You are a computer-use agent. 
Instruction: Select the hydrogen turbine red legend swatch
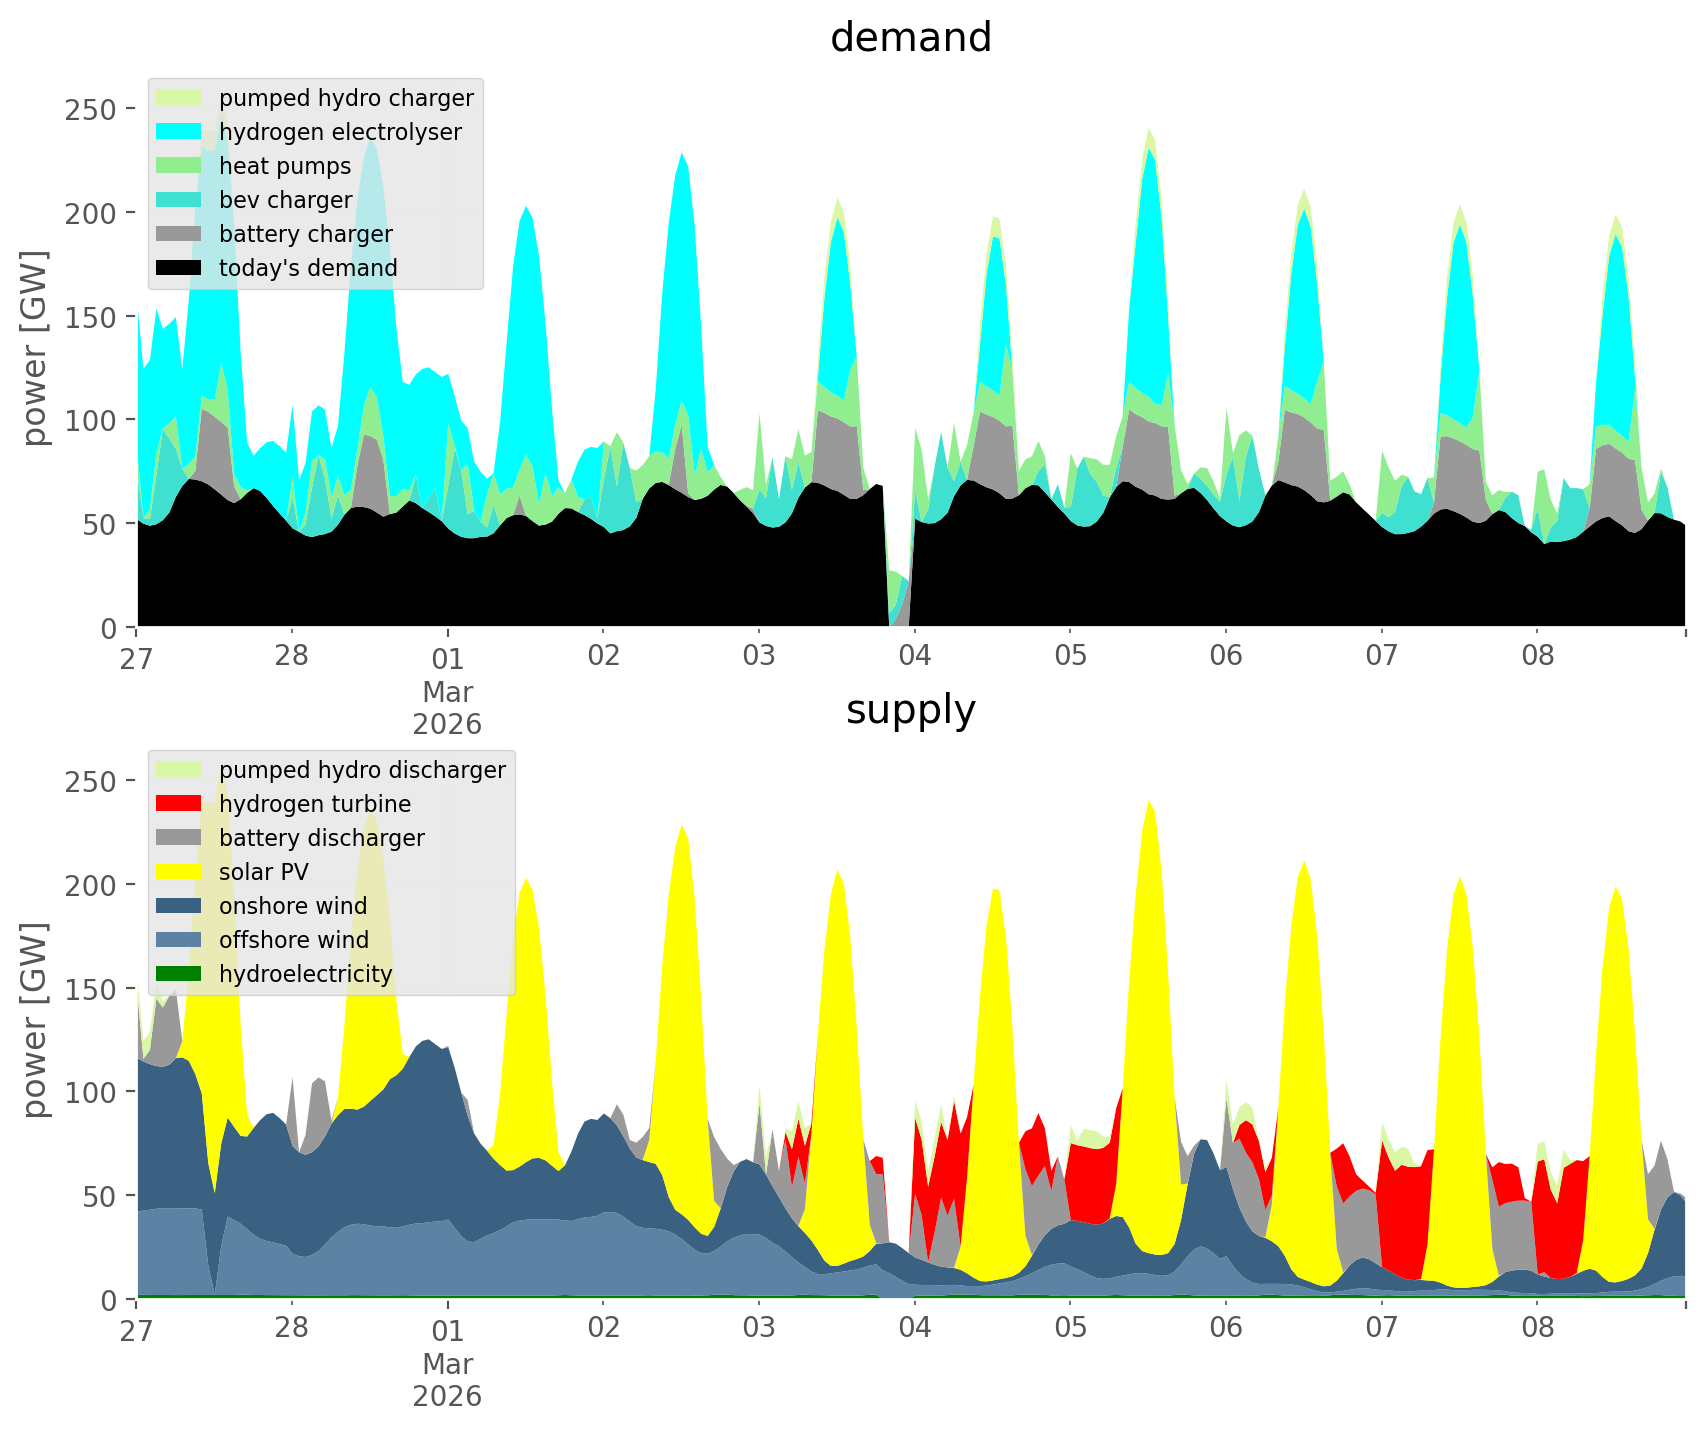[x=180, y=804]
